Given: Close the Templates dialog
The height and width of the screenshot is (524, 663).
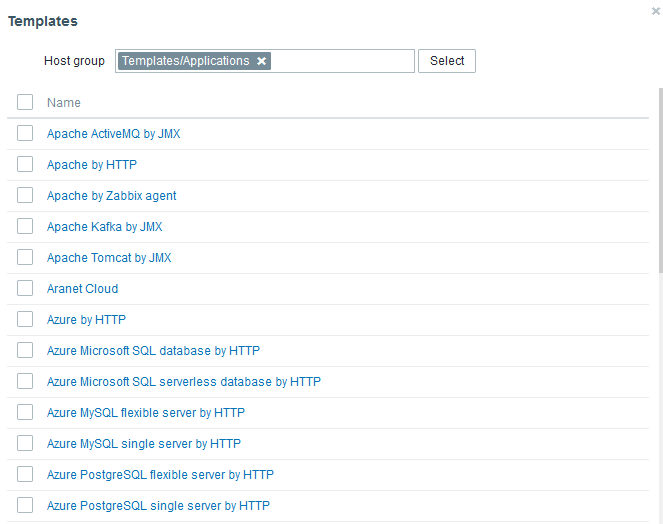Looking at the screenshot, I should [x=656, y=11].
